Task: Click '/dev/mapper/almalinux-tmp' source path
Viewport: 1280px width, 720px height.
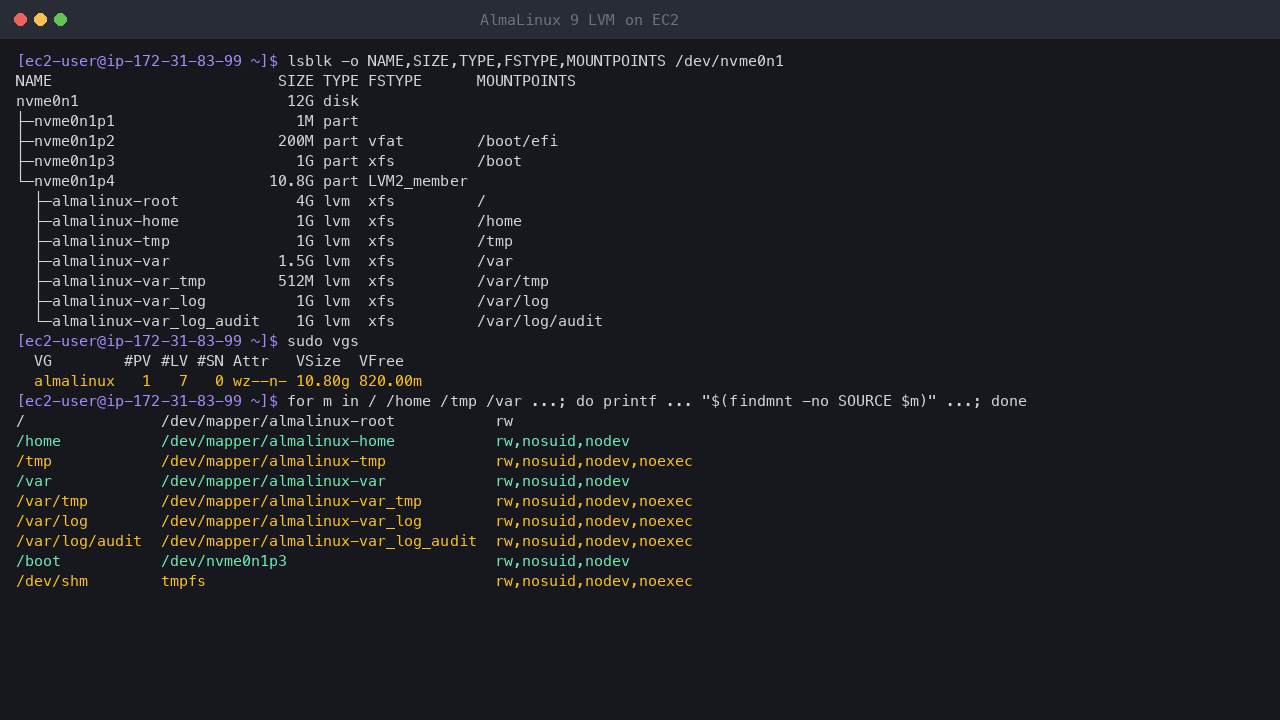Action: 273,461
